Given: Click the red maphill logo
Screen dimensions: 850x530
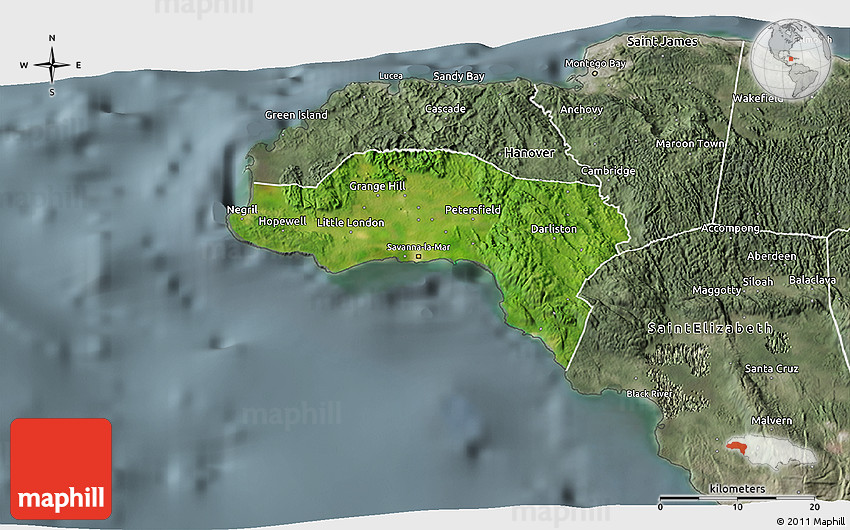Looking at the screenshot, I should point(61,469).
